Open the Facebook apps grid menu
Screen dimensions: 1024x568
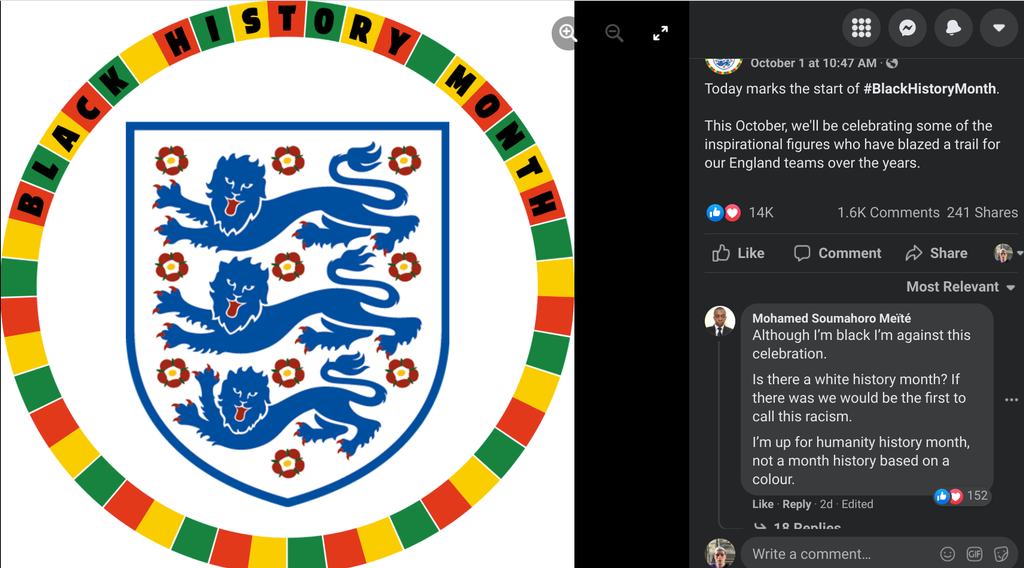[x=861, y=28]
